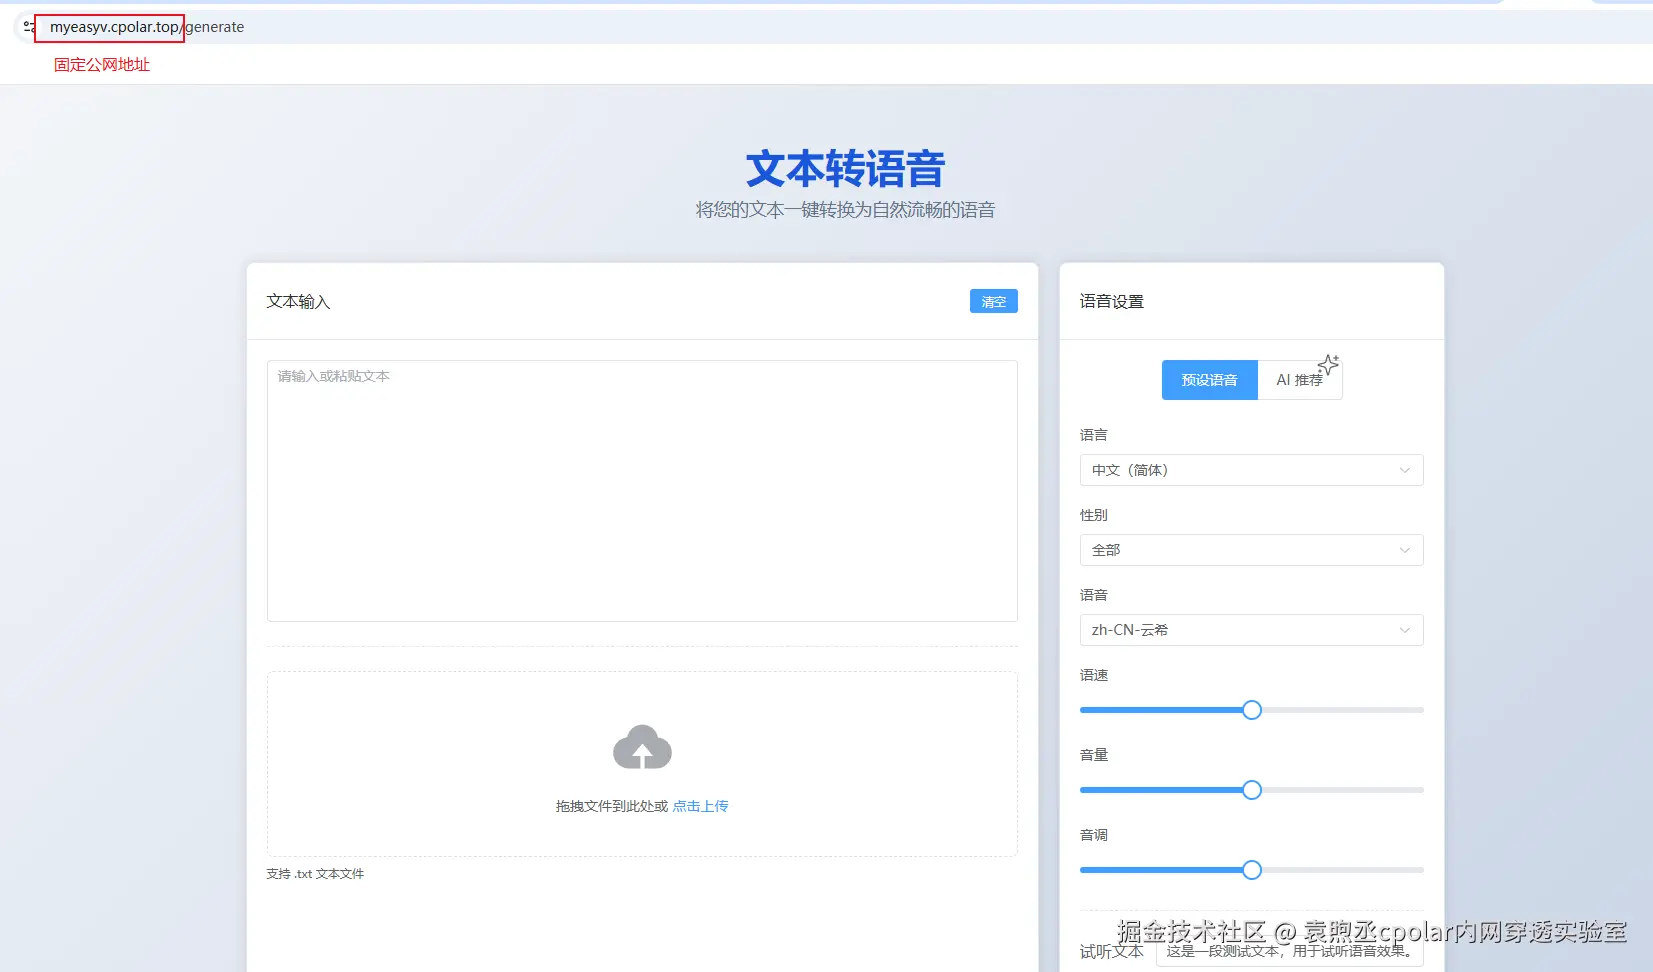Open the 语音 dropdown showing zh-CN-云希
1653x972 pixels.
pos(1251,630)
